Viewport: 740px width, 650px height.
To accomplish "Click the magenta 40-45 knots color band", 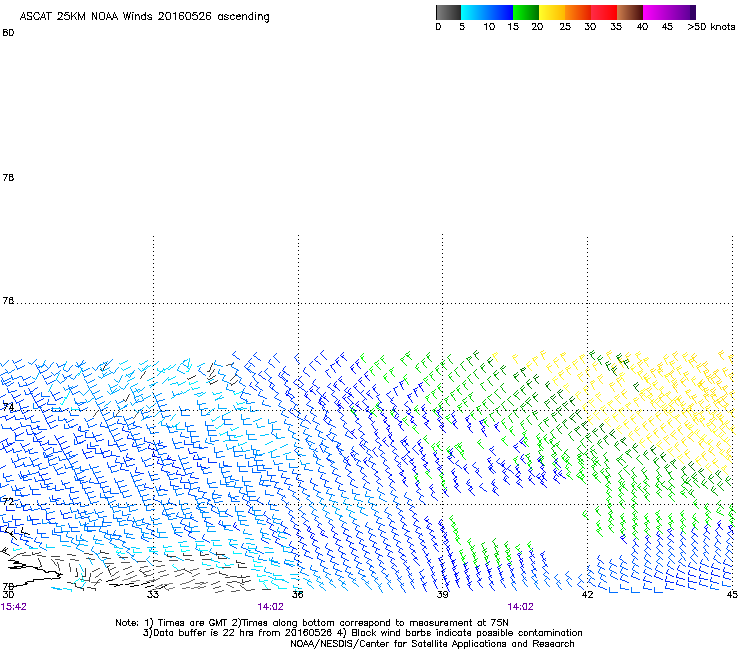I will pos(656,12).
